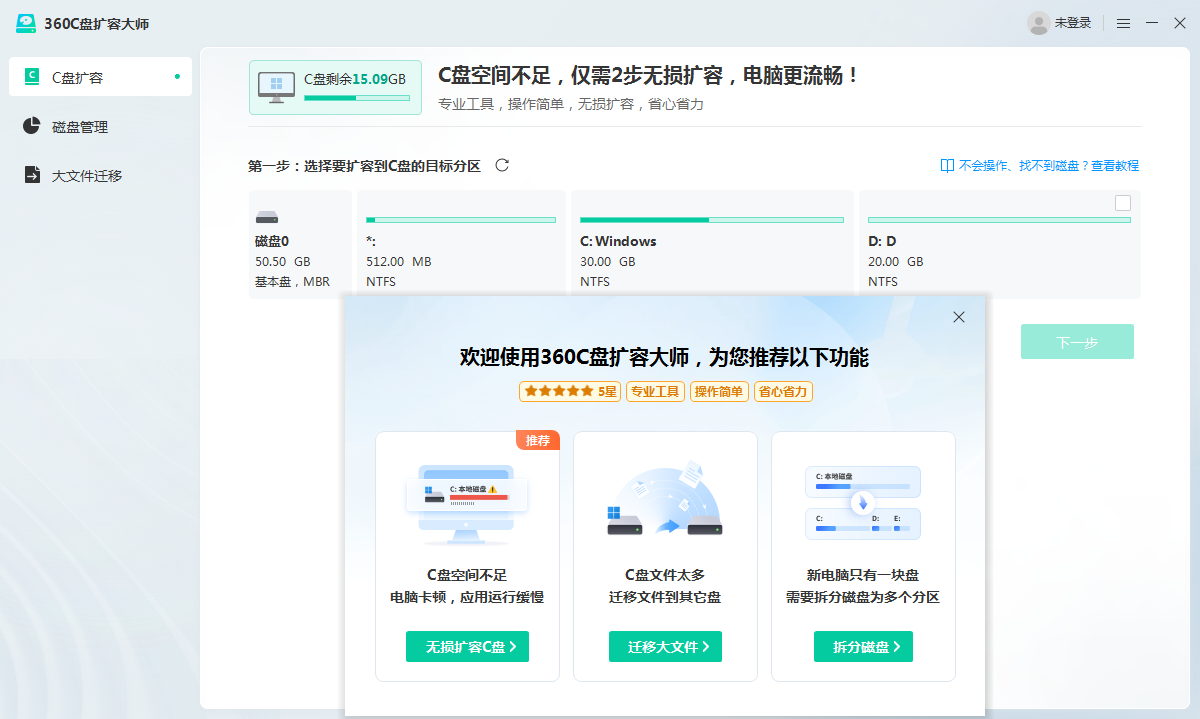Click the 磁盘0 hard drive icon

tap(266, 218)
